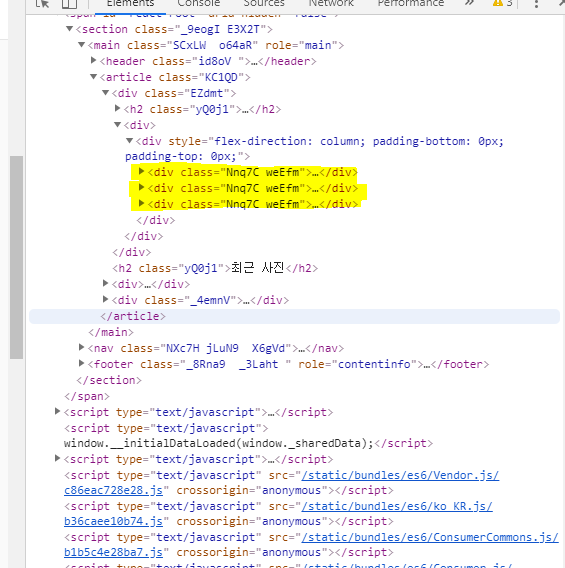This screenshot has height=568, width=565.
Task: Select the closing </span> tag
Action: pos(87,396)
